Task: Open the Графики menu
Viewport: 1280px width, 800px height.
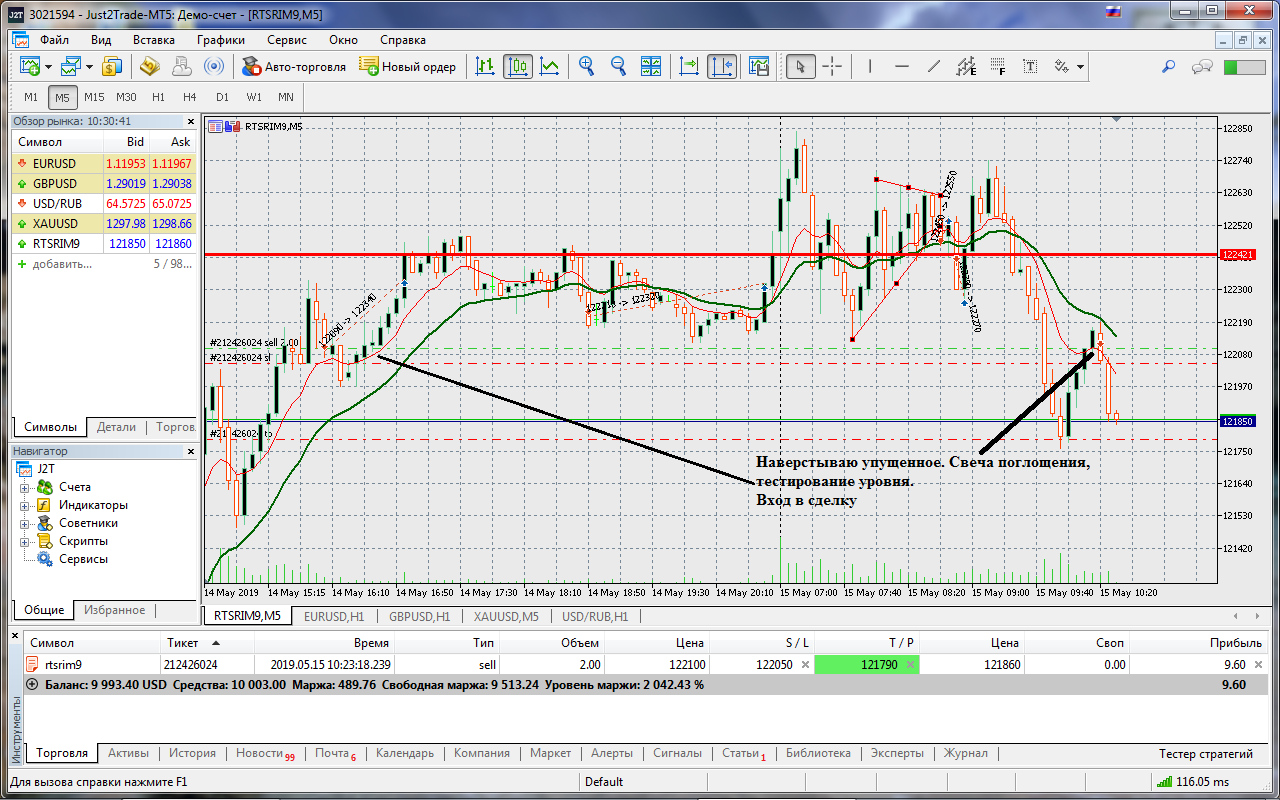Action: pyautogui.click(x=221, y=40)
